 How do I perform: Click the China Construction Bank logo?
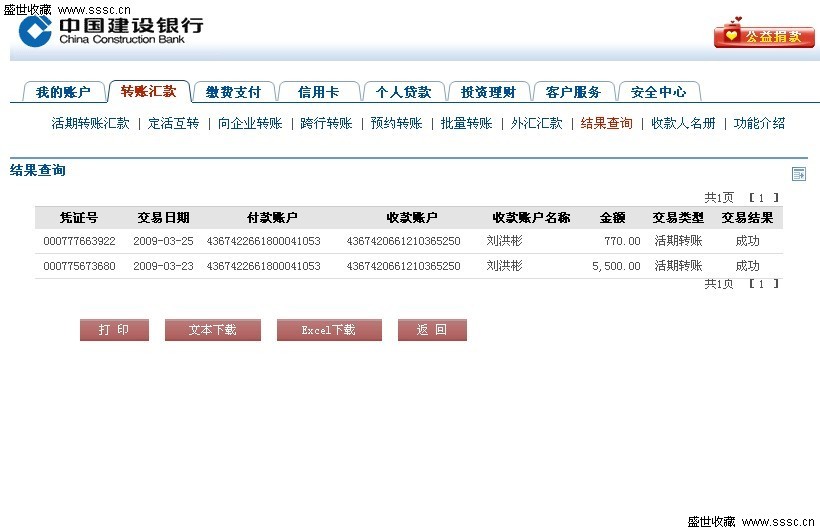coord(111,31)
